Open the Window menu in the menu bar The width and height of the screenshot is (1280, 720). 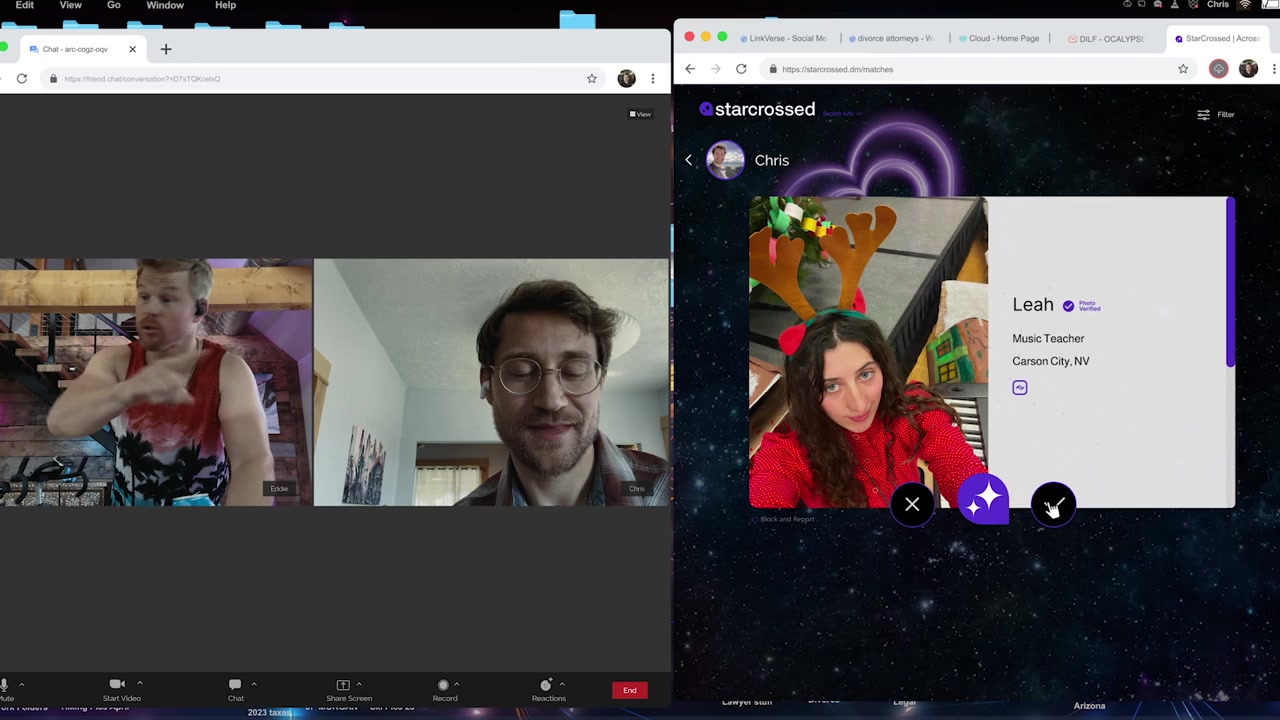click(x=165, y=5)
